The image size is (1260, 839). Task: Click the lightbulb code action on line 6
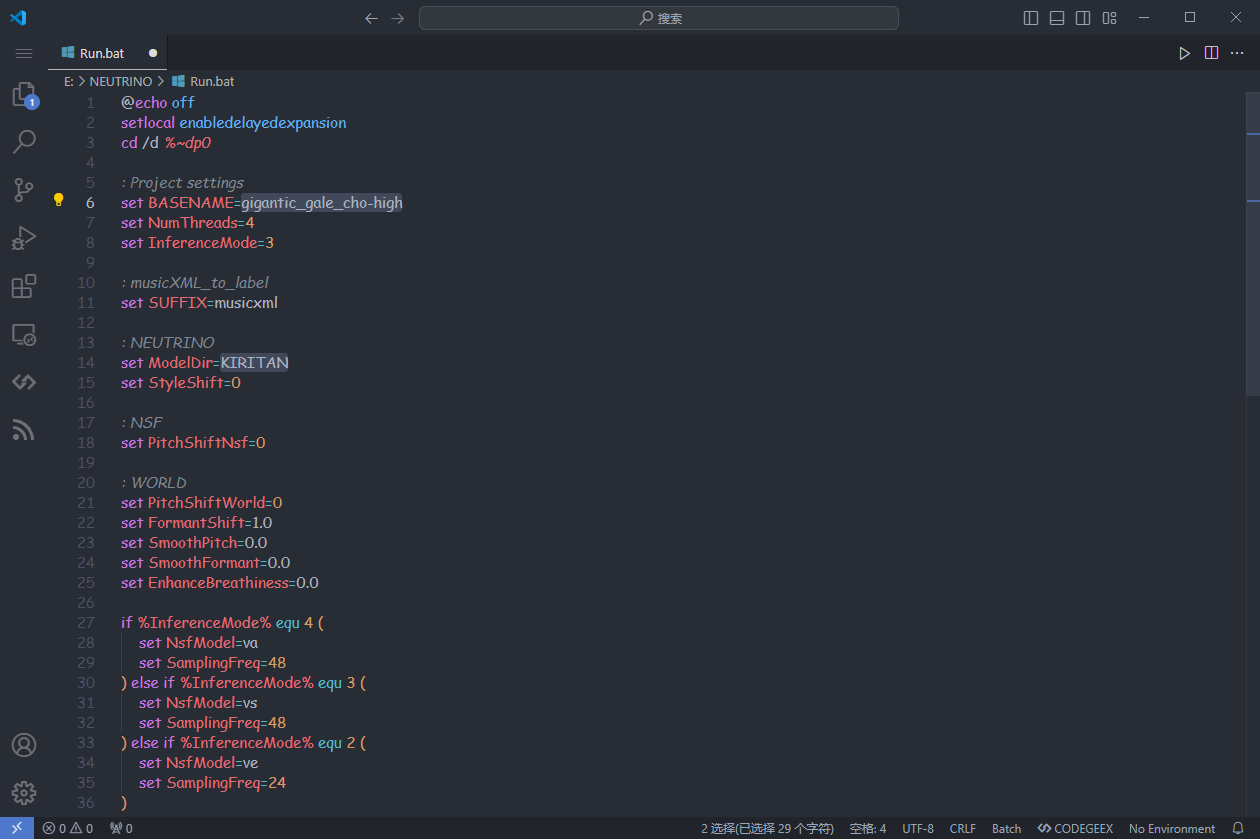click(58, 200)
